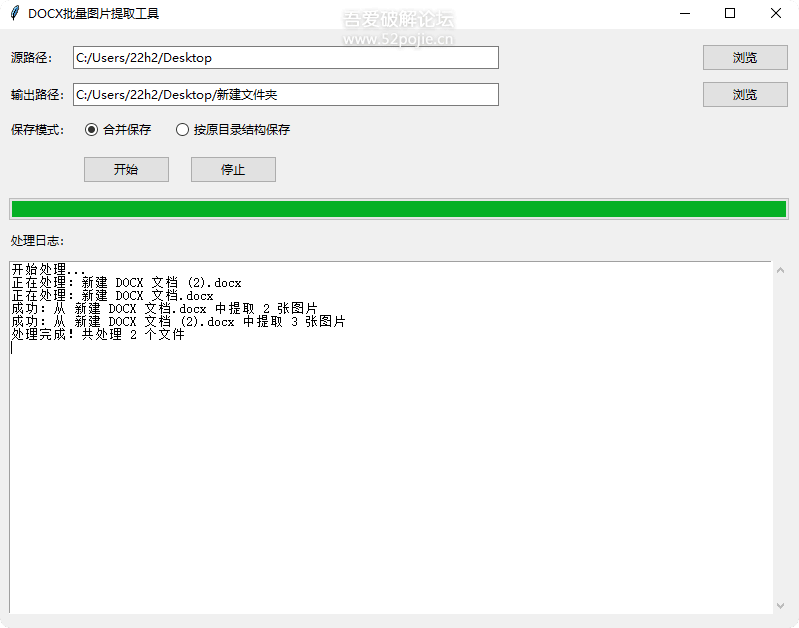Click the output path input field

[x=285, y=95]
